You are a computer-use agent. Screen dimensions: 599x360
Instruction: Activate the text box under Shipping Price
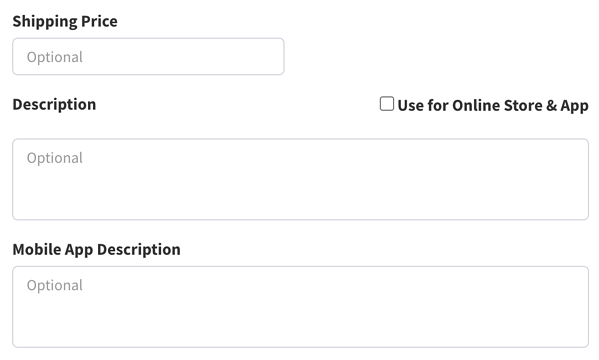[148, 57]
